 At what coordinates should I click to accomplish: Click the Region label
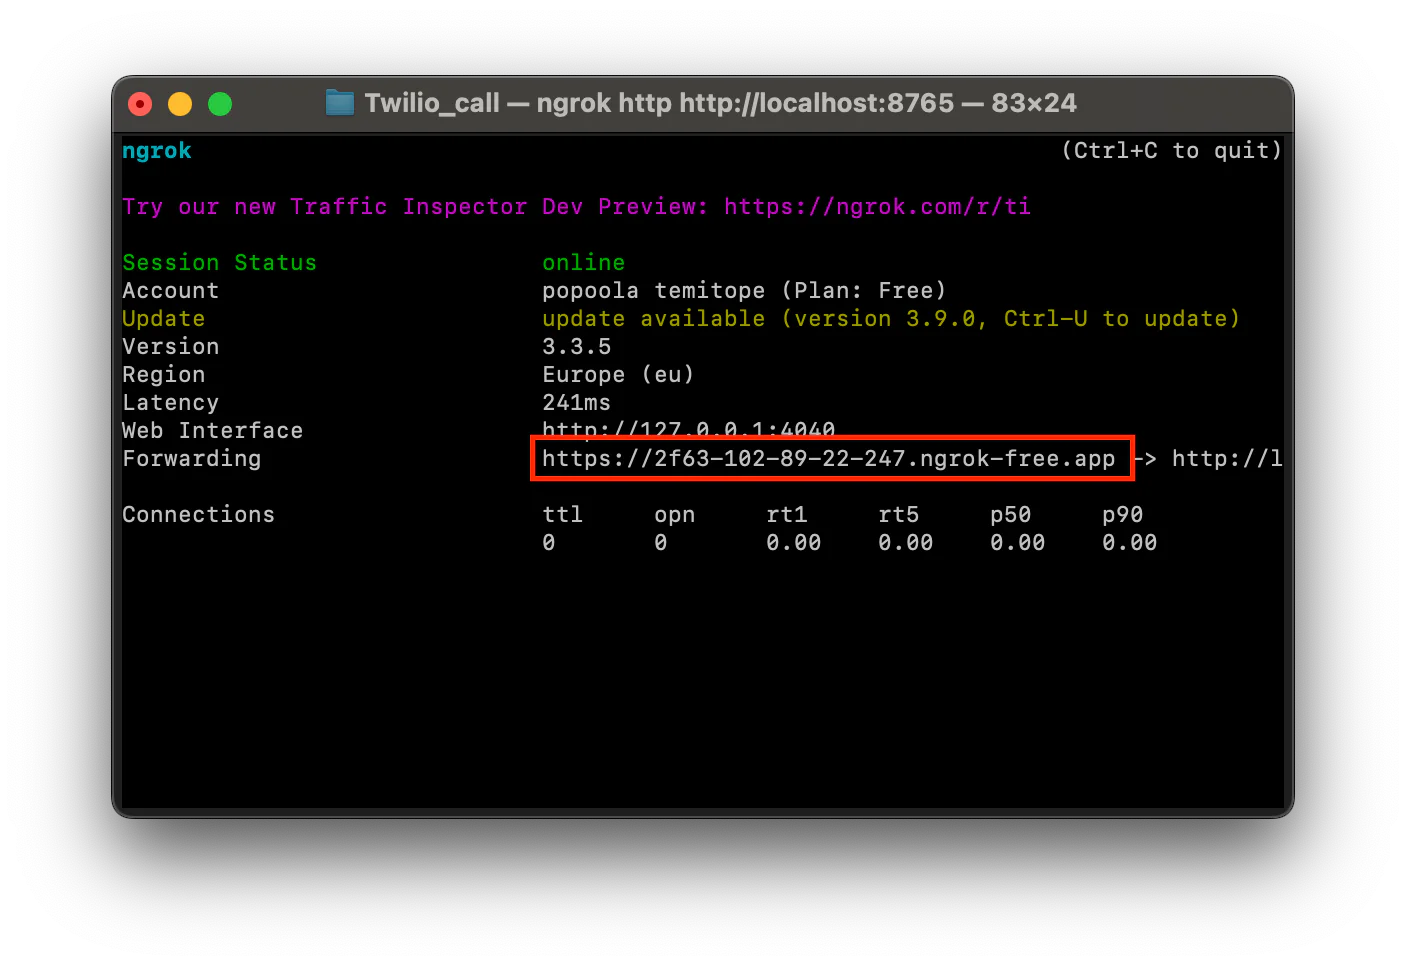(x=164, y=375)
